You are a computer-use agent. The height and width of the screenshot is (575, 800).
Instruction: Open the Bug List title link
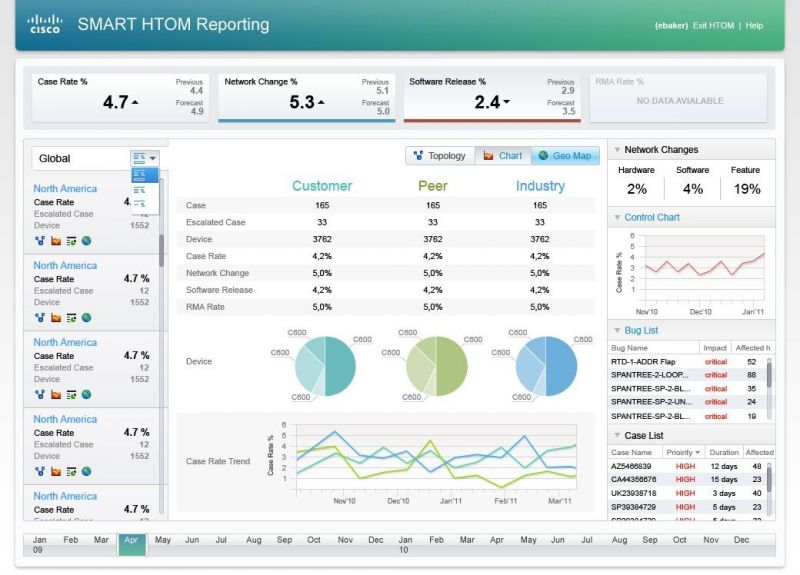pyautogui.click(x=641, y=331)
